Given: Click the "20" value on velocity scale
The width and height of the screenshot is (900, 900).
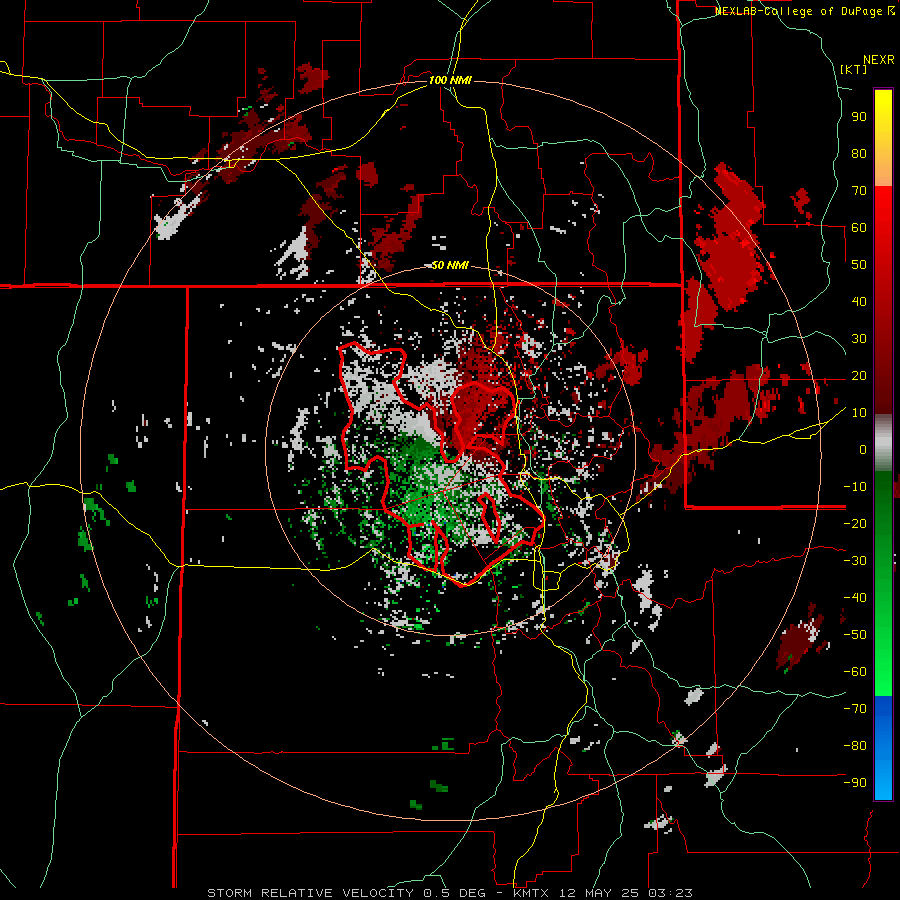Looking at the screenshot, I should click(x=859, y=375).
